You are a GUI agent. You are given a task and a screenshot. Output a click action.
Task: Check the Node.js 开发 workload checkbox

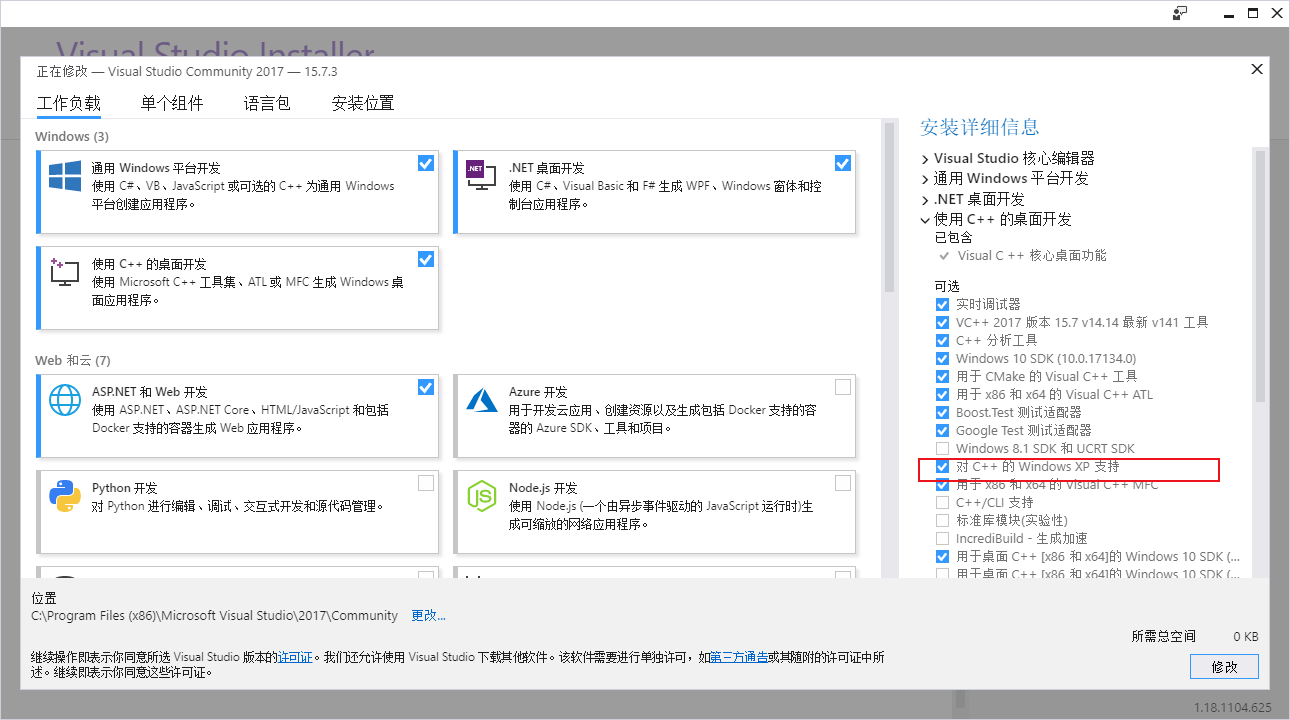[x=843, y=483]
